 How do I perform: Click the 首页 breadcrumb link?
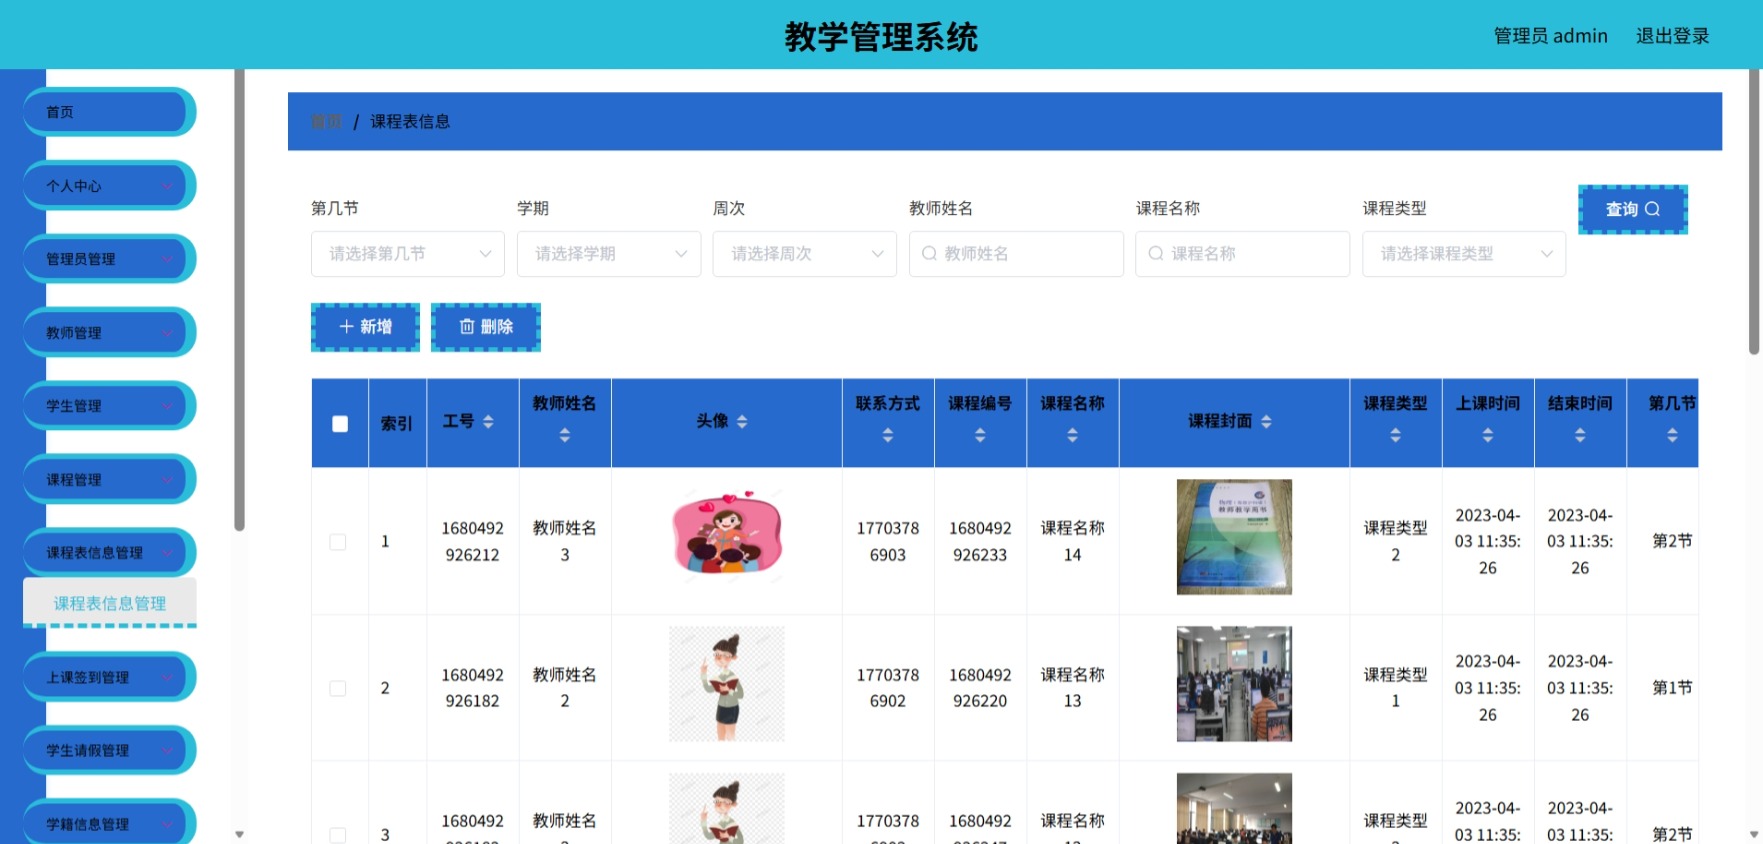click(x=326, y=121)
